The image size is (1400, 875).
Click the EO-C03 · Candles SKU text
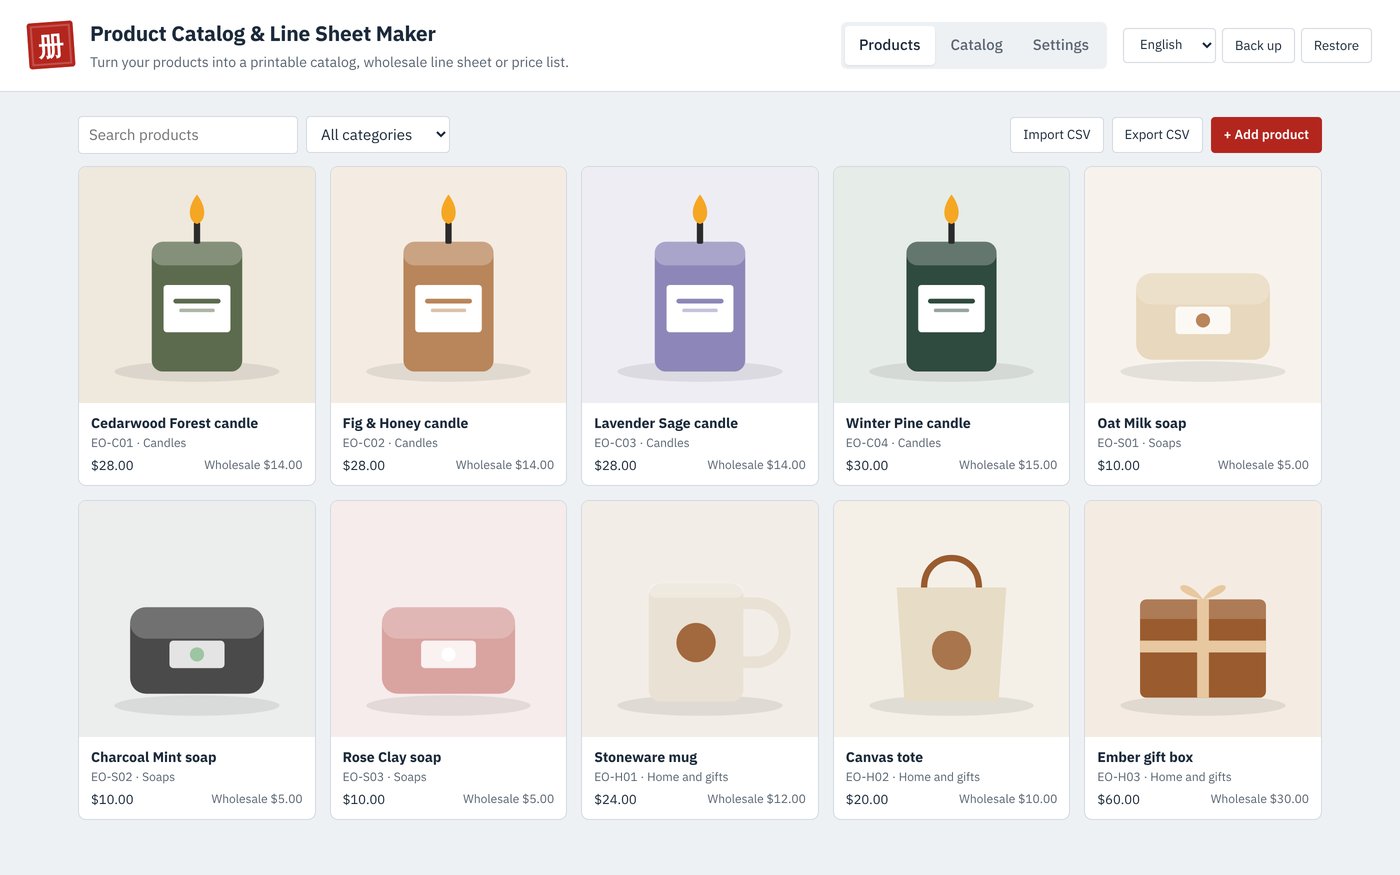pyautogui.click(x=641, y=443)
